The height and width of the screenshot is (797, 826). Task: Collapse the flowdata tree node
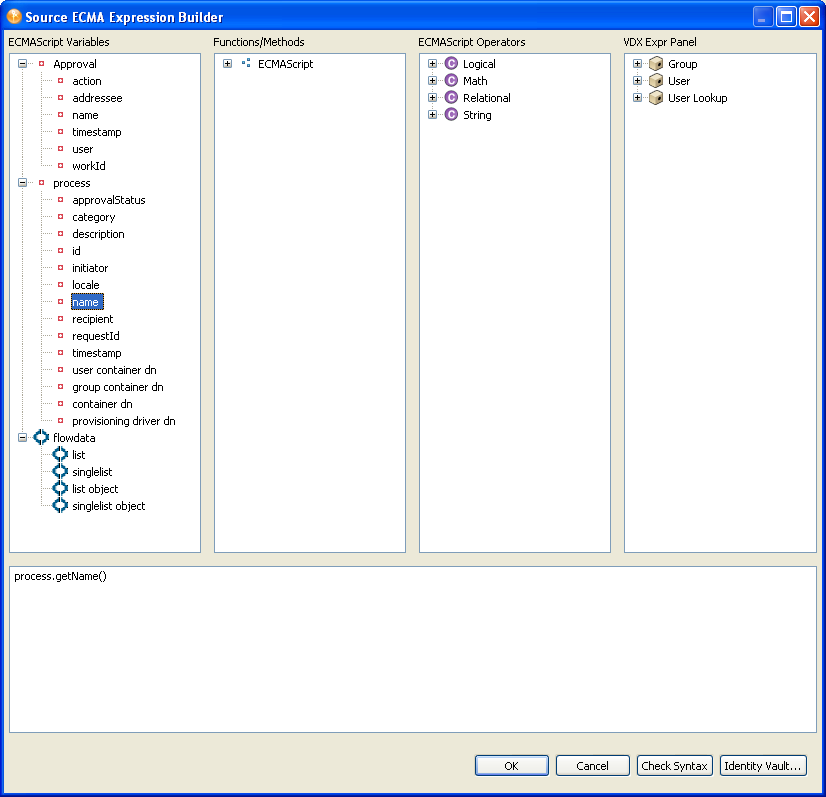23,437
